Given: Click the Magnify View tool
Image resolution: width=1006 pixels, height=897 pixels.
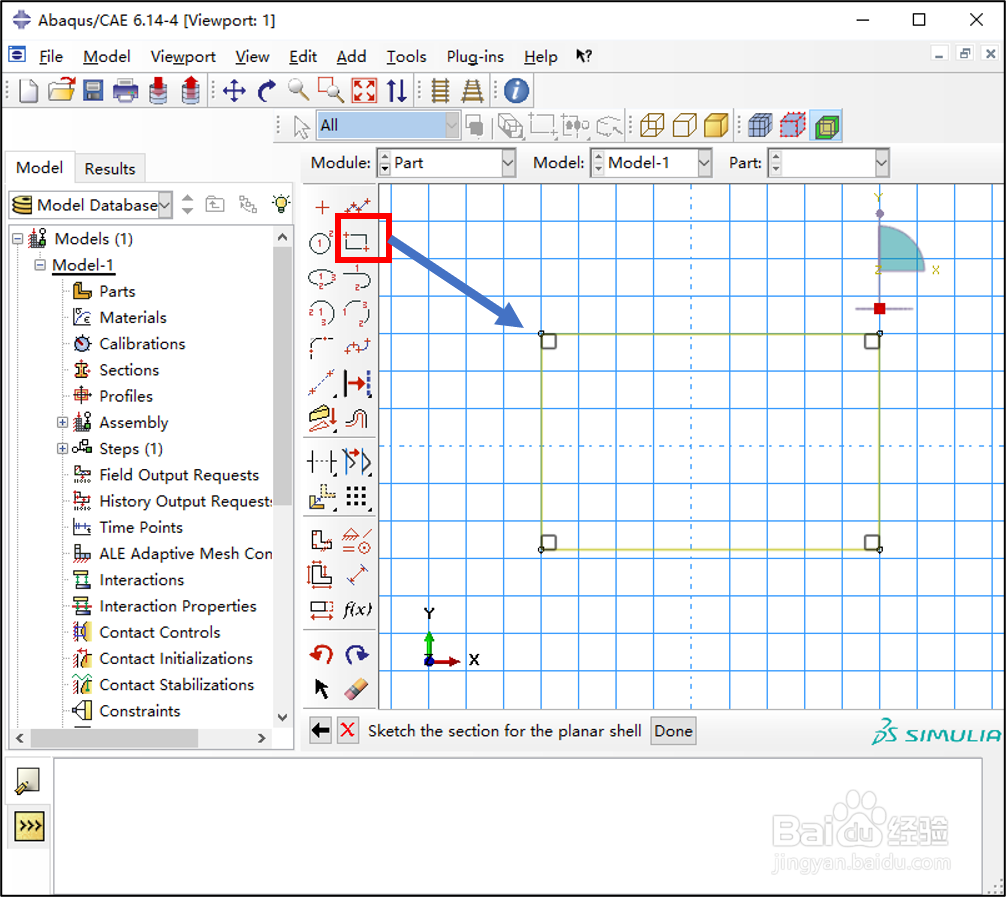Looking at the screenshot, I should (299, 90).
